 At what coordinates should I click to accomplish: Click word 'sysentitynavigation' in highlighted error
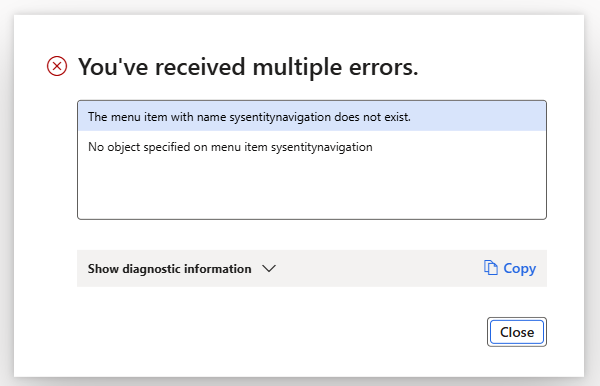click(280, 117)
